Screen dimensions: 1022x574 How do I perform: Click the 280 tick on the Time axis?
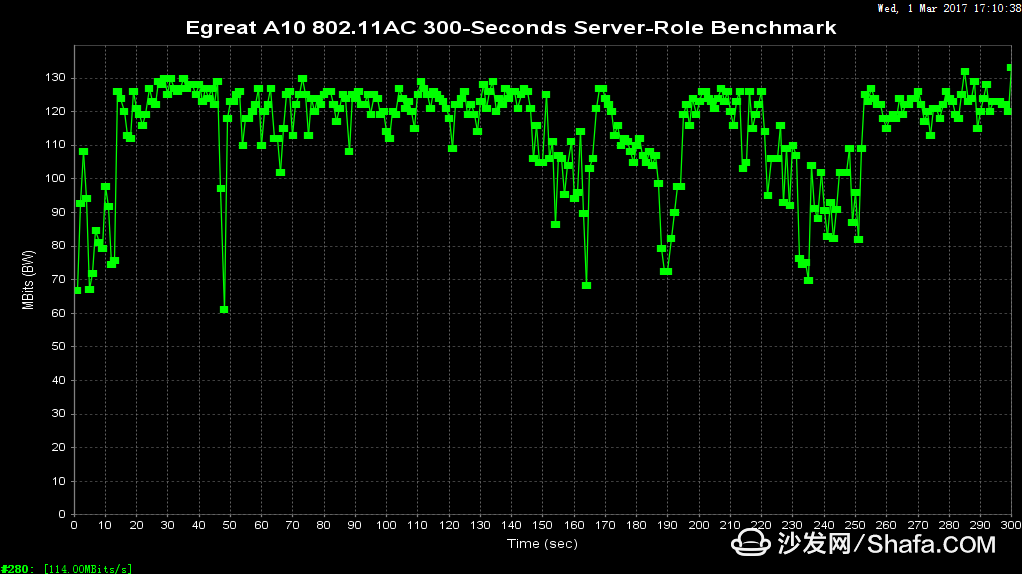coord(948,525)
